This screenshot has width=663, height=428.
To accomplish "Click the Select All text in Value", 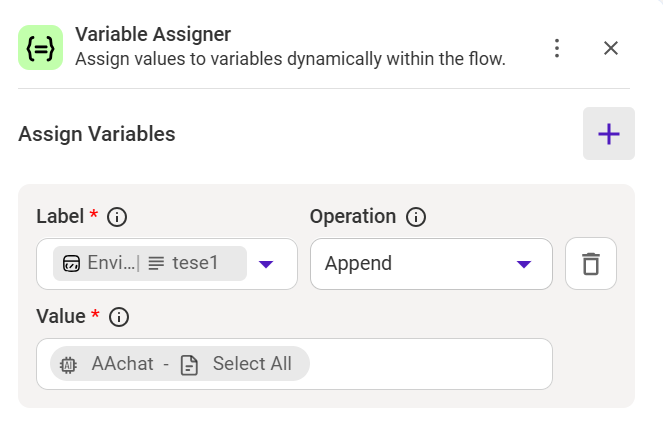I will coord(252,364).
